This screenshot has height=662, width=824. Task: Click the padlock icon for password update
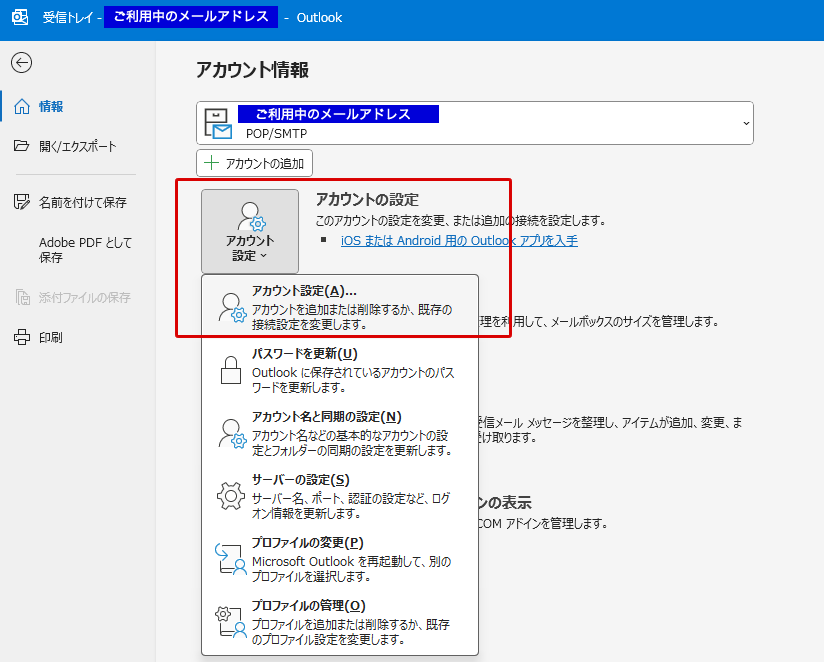point(231,370)
